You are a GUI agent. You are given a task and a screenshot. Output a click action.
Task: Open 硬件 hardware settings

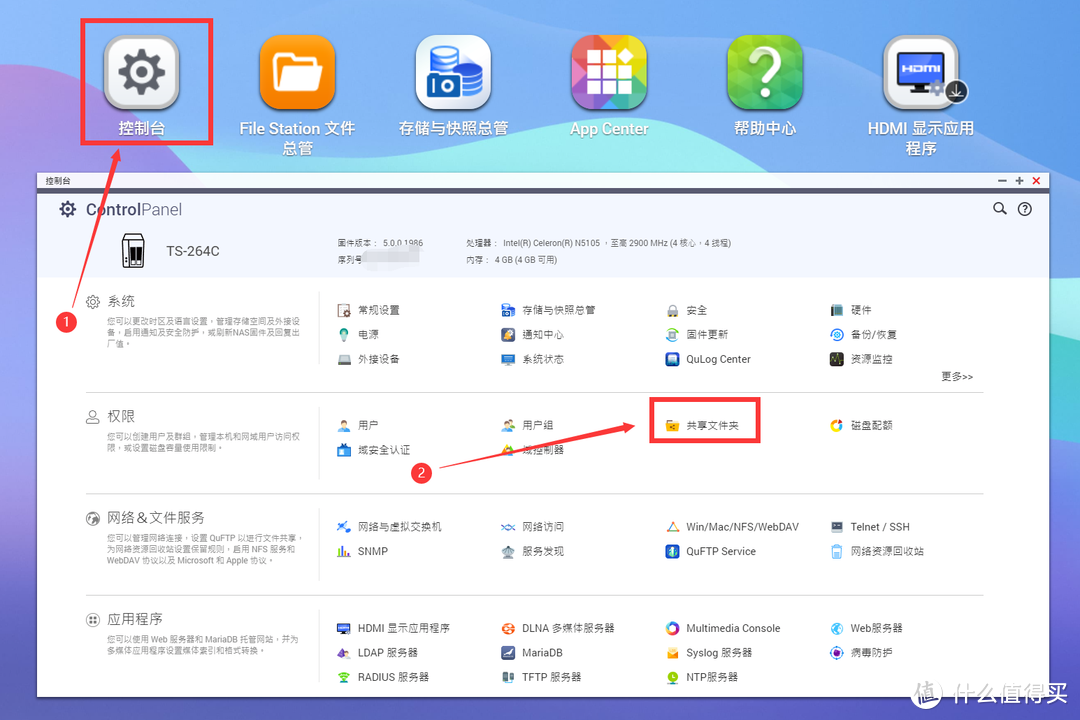point(851,310)
